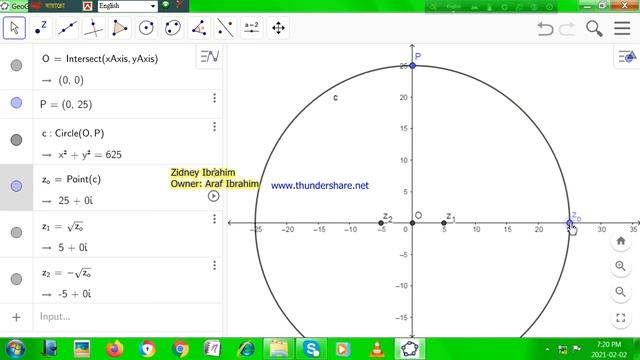Click the O = Intersect(xAxis, yAxis) definition
Screen dimensions: 640x360
coord(100,59)
